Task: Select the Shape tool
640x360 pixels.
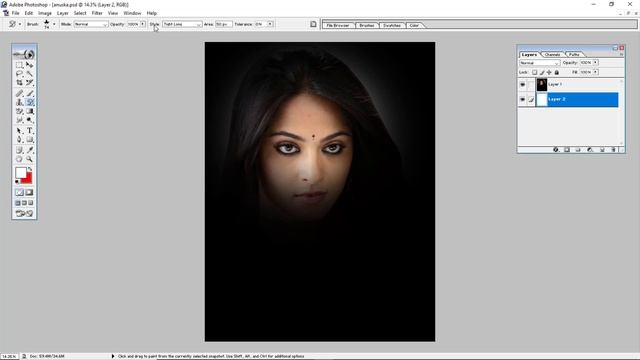Action: (x=29, y=140)
